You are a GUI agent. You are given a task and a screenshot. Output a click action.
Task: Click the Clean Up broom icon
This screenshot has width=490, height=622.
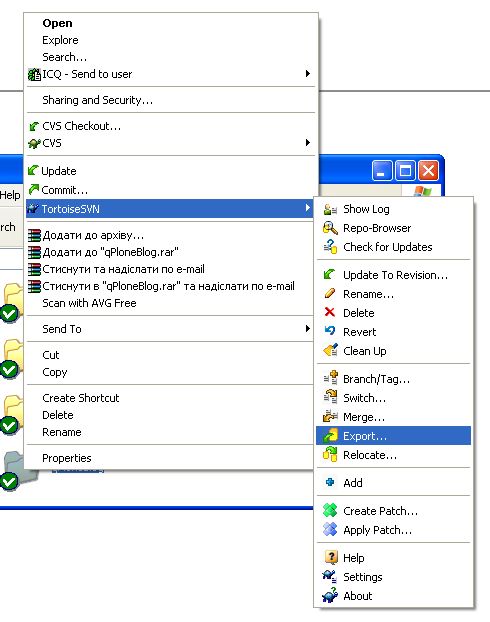click(330, 350)
